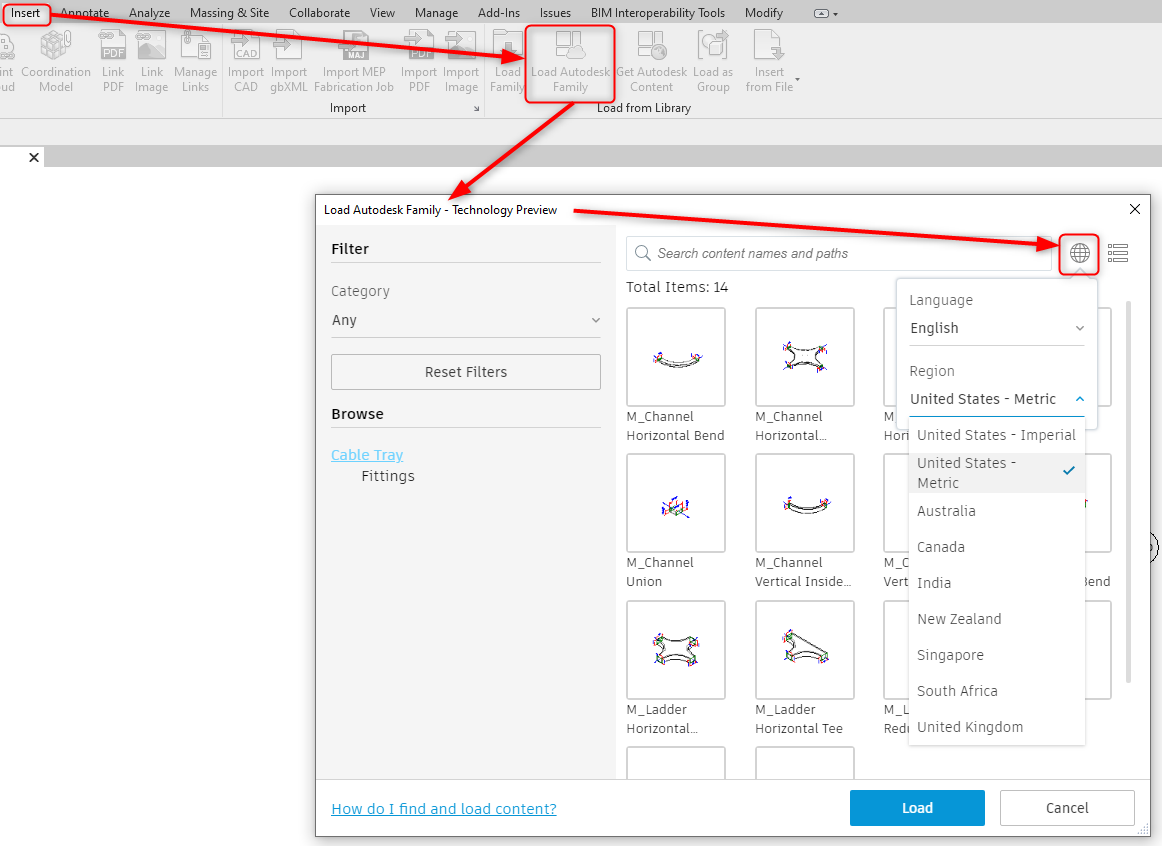The width and height of the screenshot is (1162, 846).
Task: Select the Get Autodesk Content tool
Action: tap(651, 60)
